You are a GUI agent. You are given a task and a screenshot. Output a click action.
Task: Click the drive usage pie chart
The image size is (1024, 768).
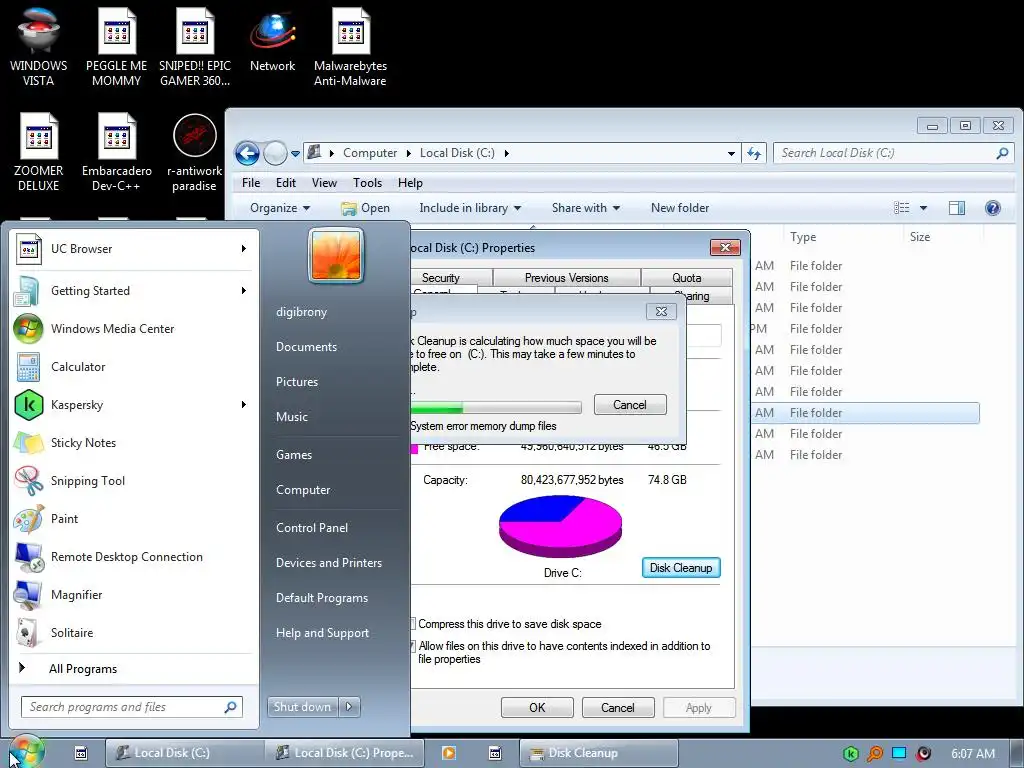click(560, 526)
